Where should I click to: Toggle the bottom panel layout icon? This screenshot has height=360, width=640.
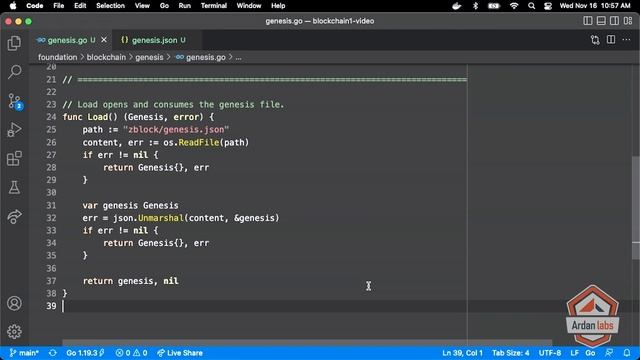(601, 21)
